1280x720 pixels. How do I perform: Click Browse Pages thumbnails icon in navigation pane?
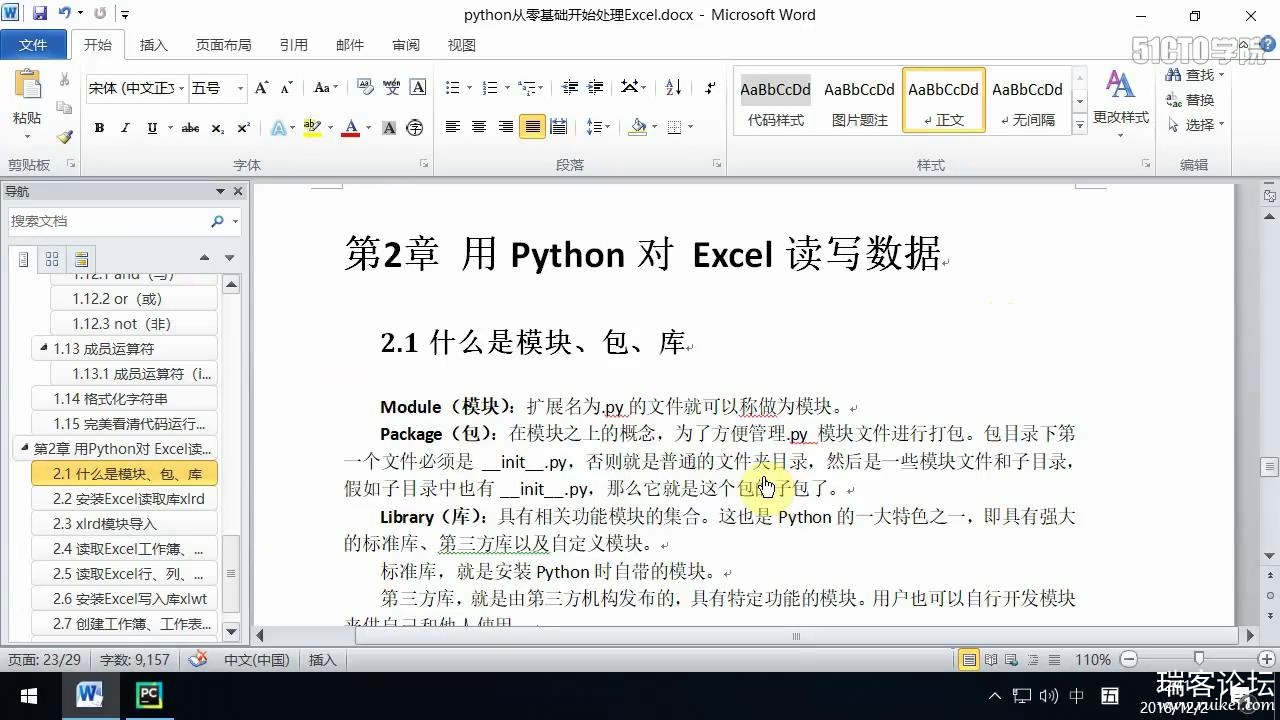coord(53,259)
